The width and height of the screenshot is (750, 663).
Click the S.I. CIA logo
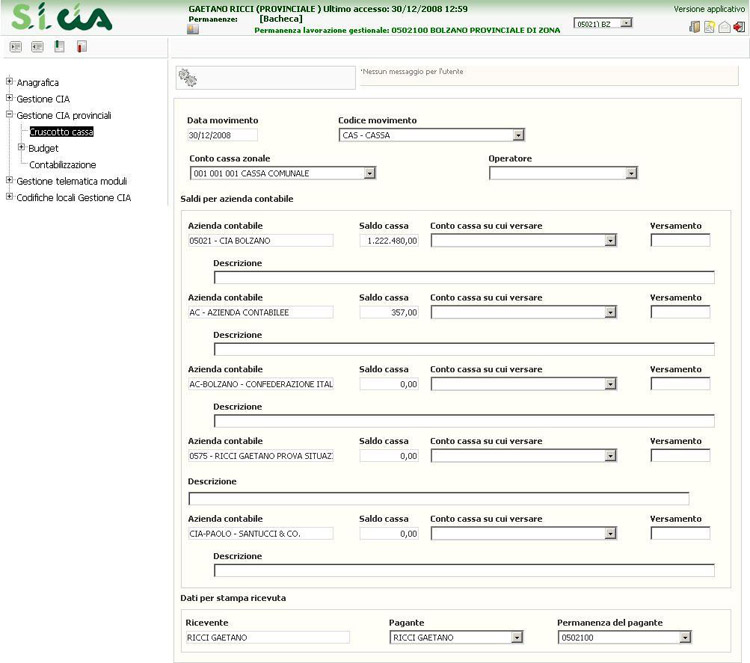[x=62, y=17]
